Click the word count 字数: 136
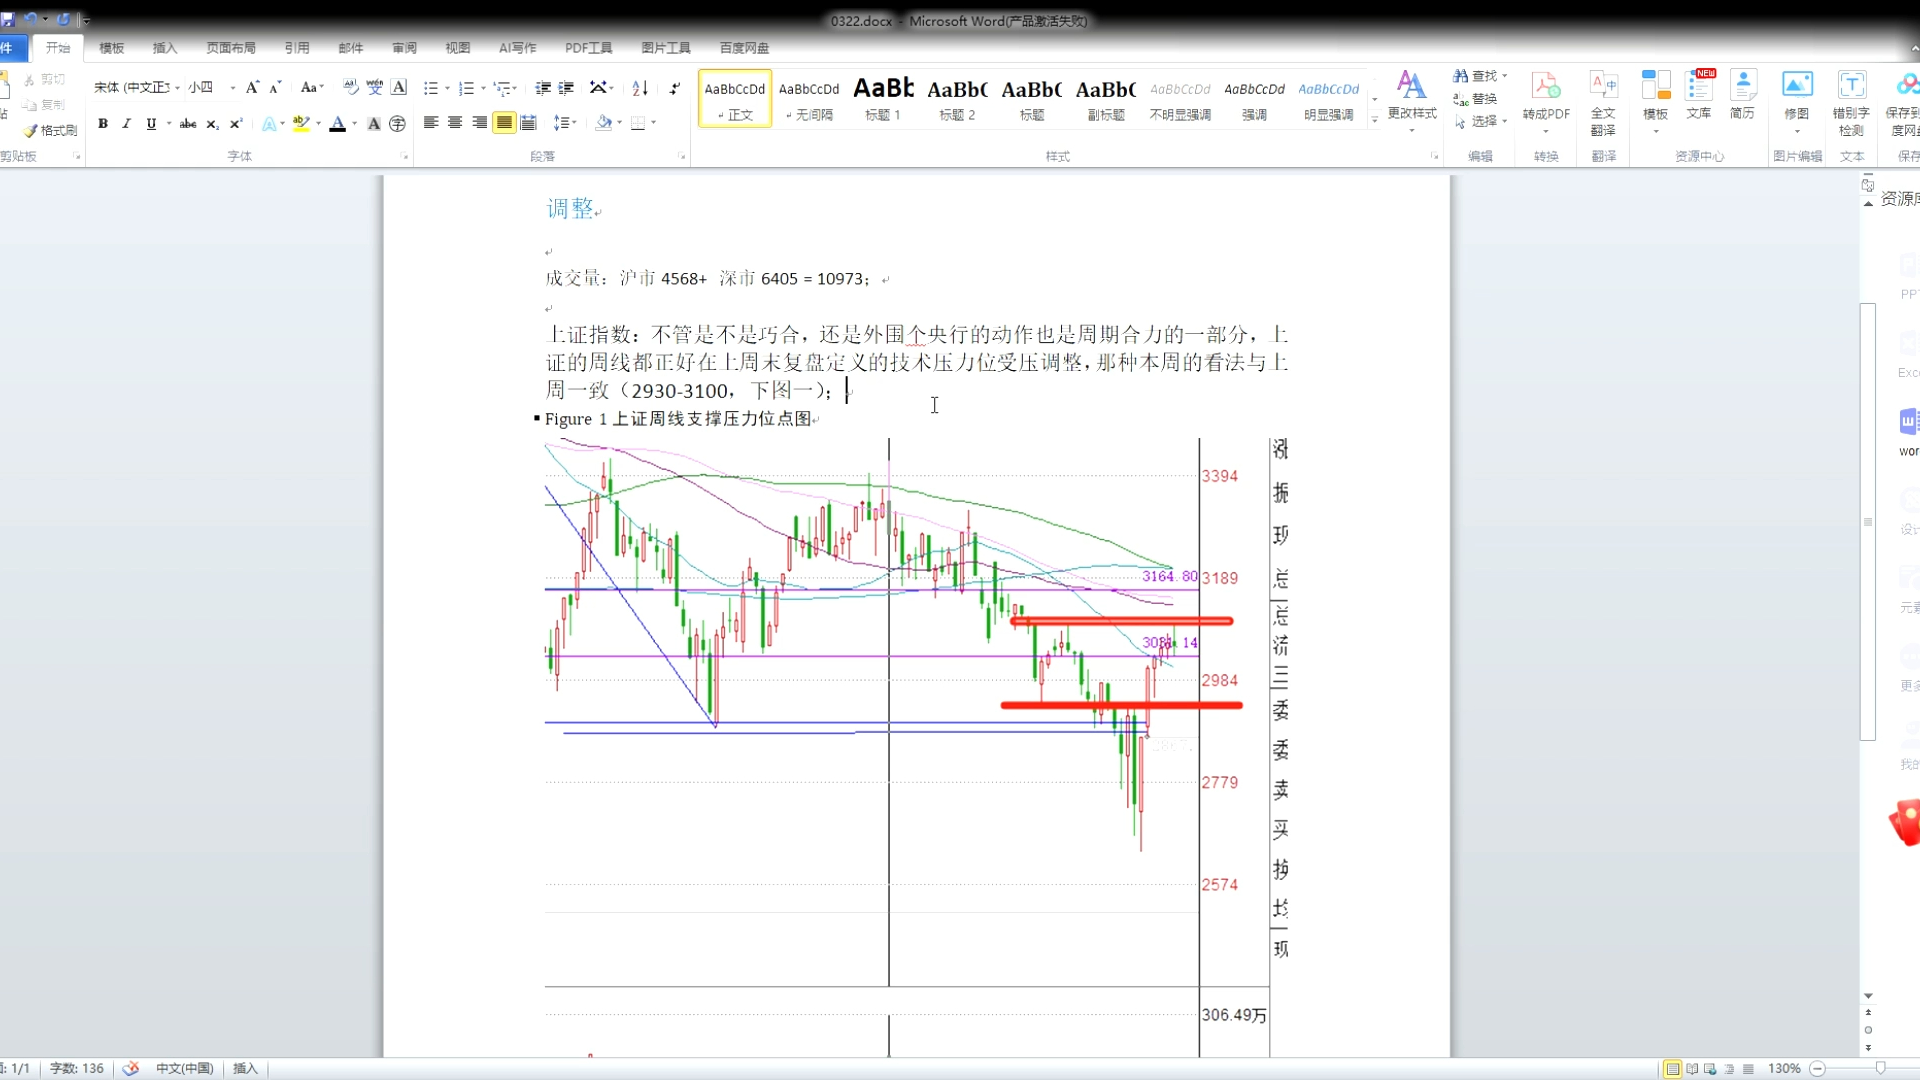This screenshot has height=1080, width=1920. 77,1069
